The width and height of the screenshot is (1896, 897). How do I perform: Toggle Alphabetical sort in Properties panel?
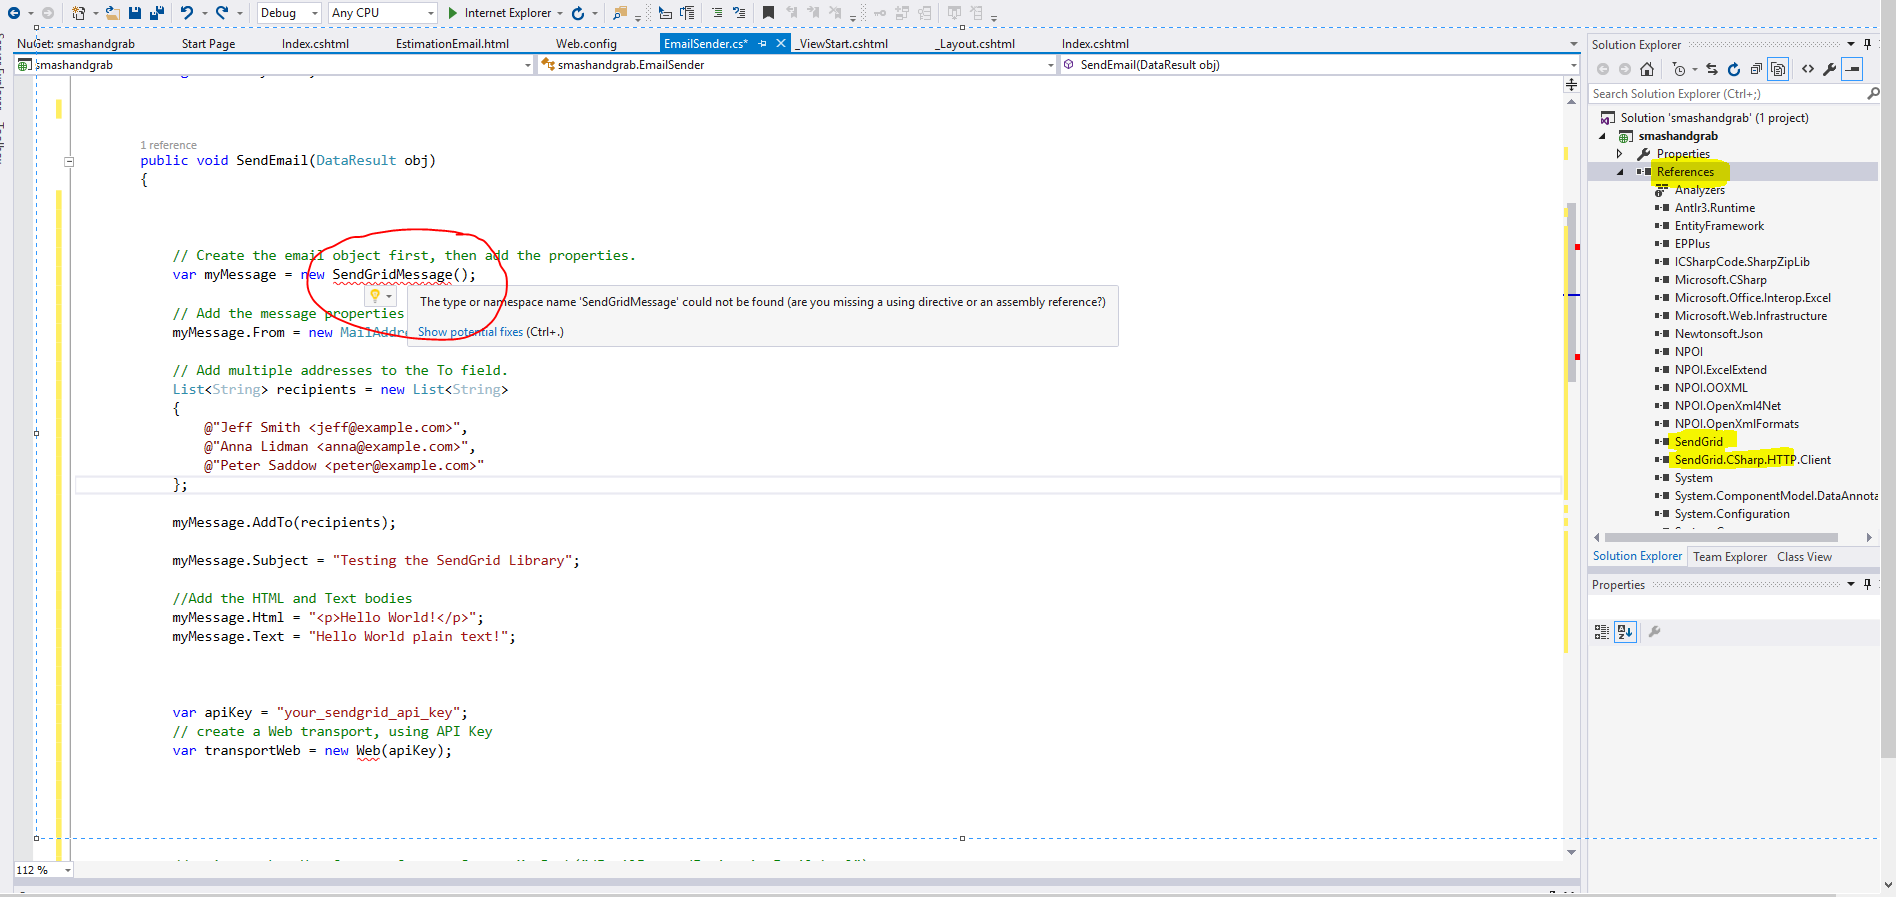point(1625,632)
